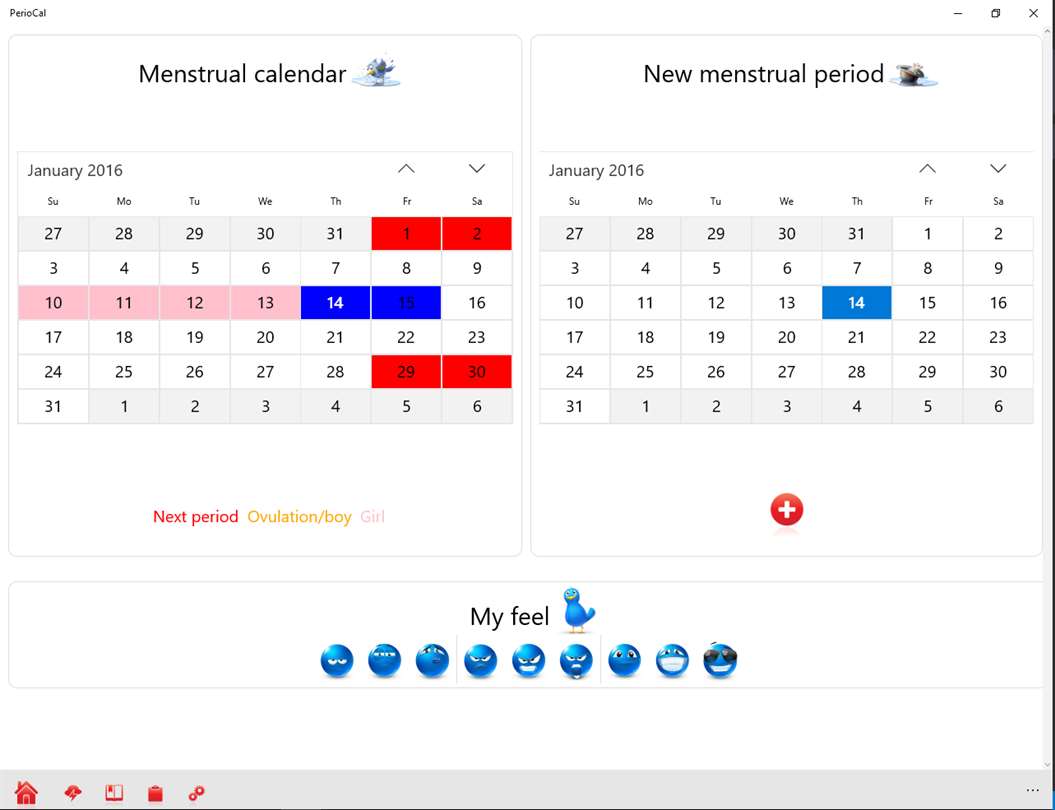
Task: Select day 24 in Menstrual calendar
Action: (x=53, y=371)
